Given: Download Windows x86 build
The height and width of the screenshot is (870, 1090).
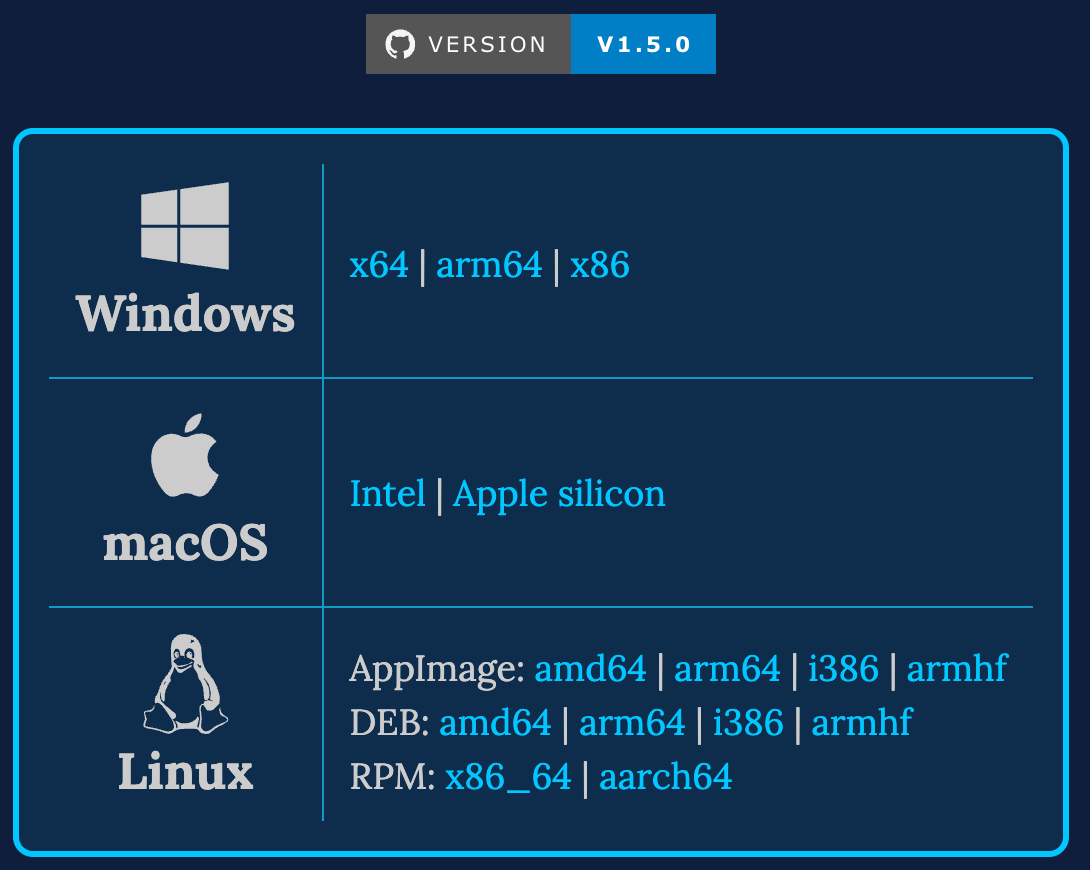Looking at the screenshot, I should click(600, 265).
